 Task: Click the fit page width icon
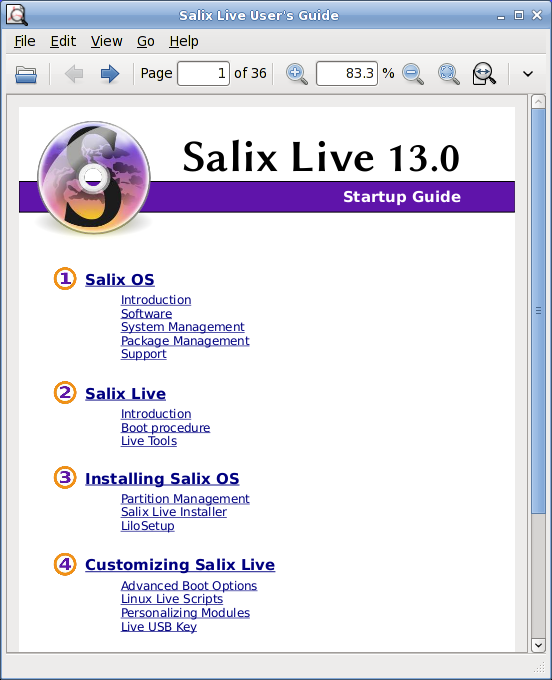click(484, 74)
